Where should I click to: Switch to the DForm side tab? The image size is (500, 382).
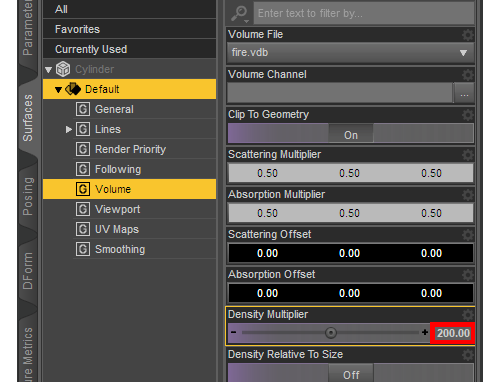pos(28,271)
